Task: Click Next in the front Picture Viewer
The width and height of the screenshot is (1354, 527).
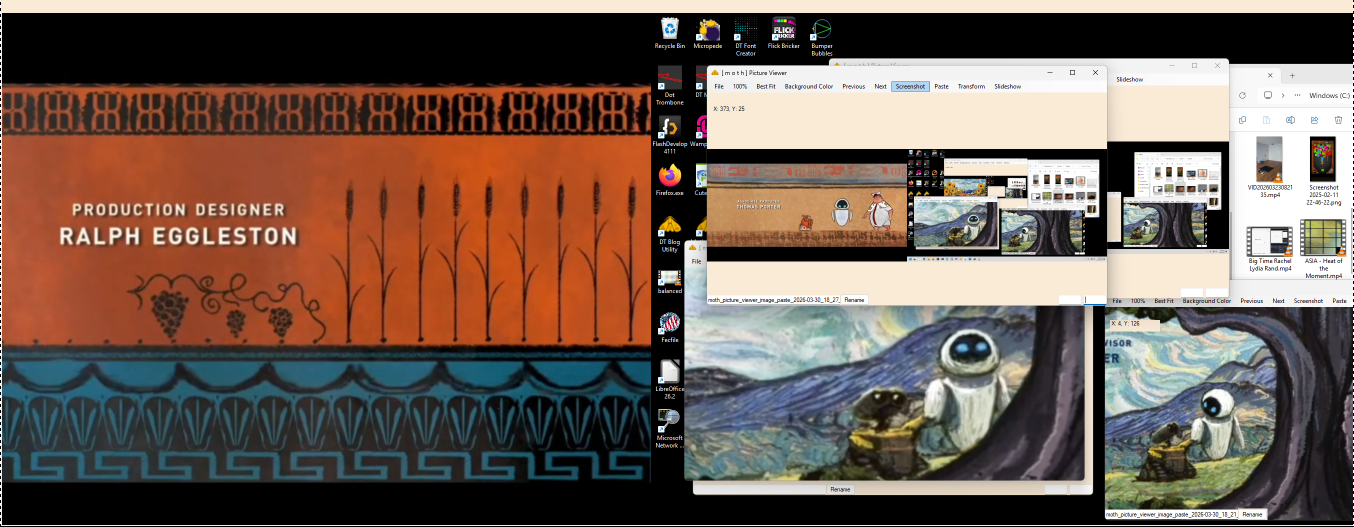Action: click(880, 87)
